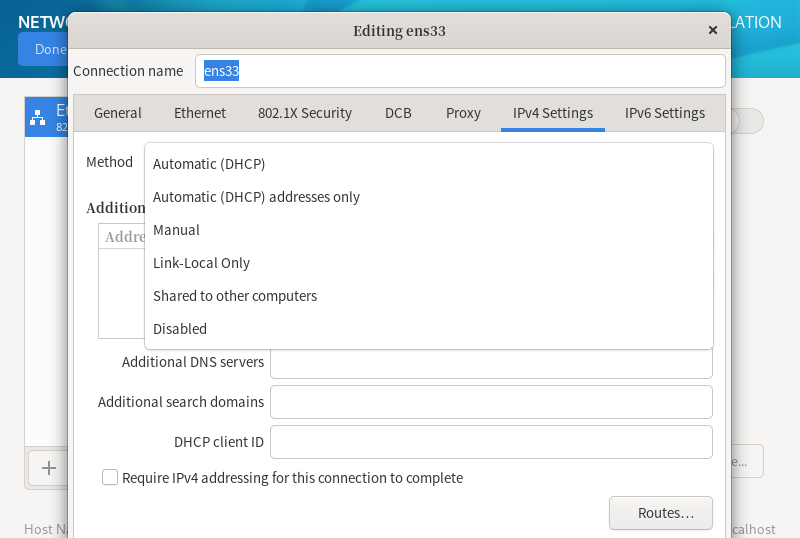This screenshot has height=538, width=800.
Task: Click the Connection name field
Action: 460,71
